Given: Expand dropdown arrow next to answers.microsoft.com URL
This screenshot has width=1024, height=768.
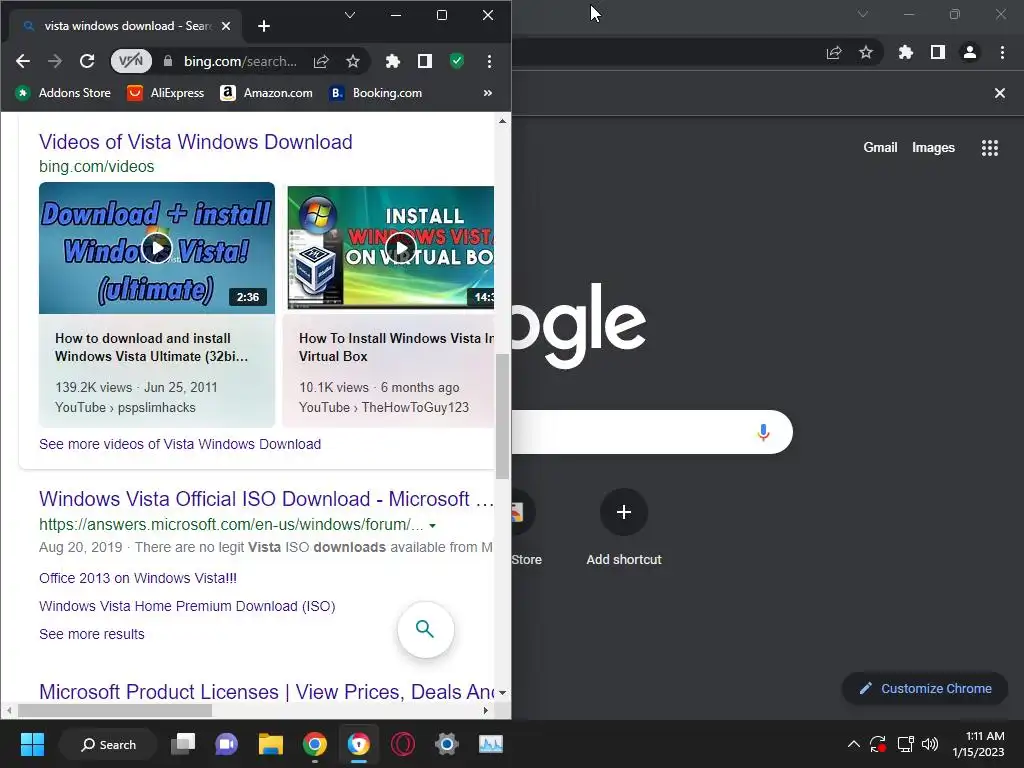Looking at the screenshot, I should click(432, 526).
